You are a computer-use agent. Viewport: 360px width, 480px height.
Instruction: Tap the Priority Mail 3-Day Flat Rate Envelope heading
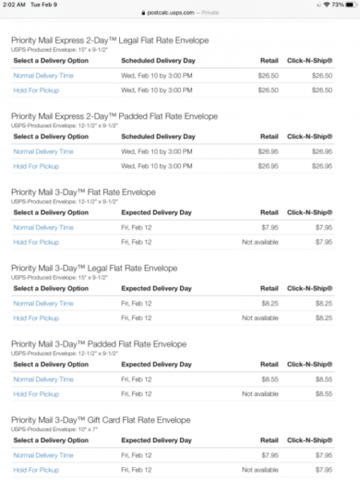coord(83,192)
